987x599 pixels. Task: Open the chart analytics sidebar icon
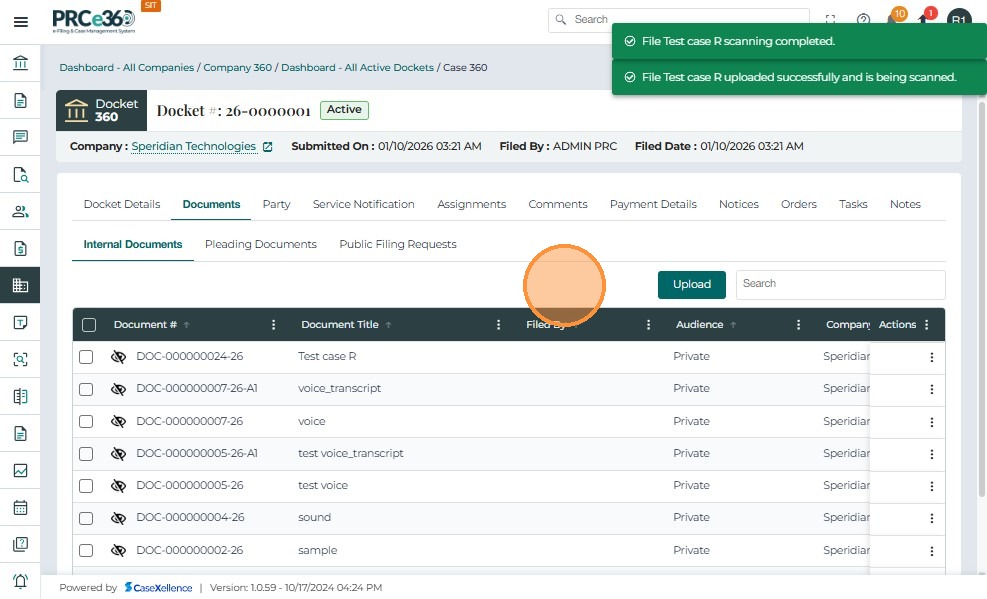click(20, 470)
